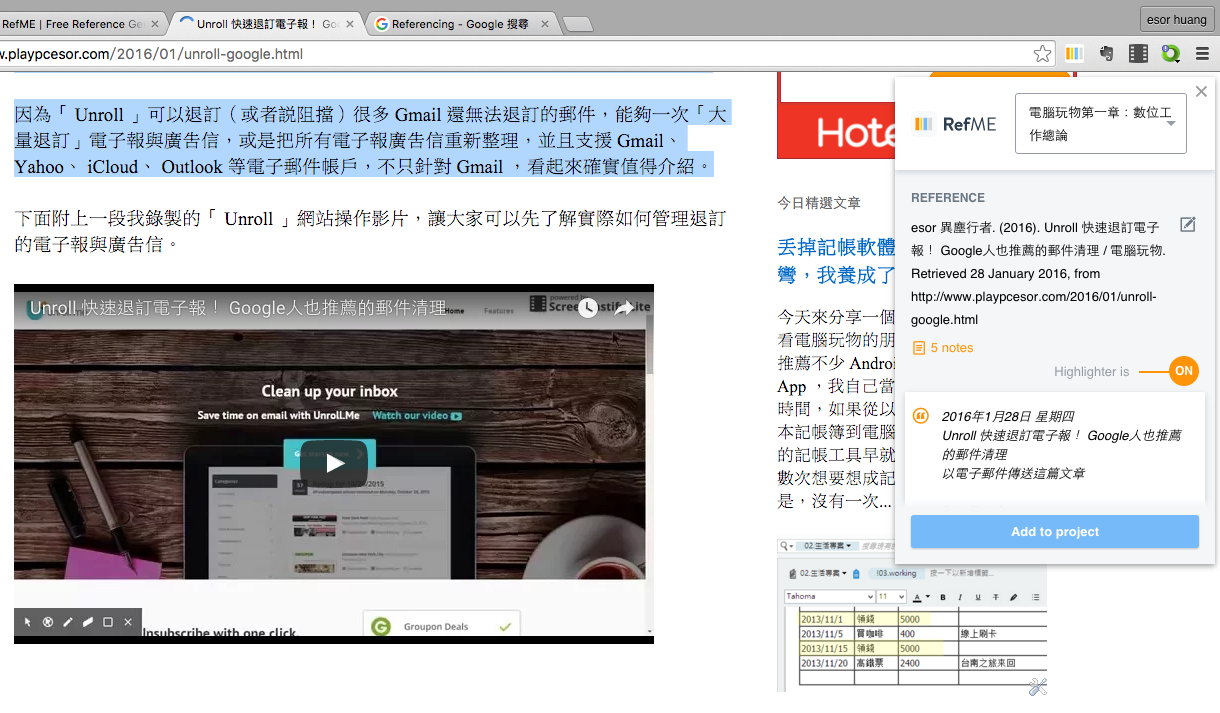Click the share arrow on video
1220x713 pixels.
click(624, 308)
